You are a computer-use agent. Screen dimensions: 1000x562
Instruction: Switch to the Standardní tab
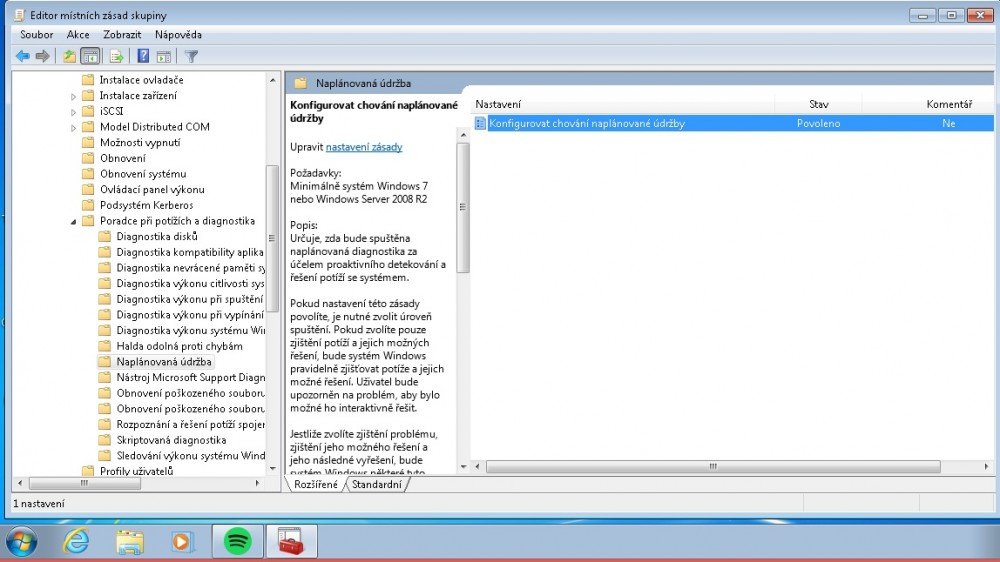click(x=376, y=485)
